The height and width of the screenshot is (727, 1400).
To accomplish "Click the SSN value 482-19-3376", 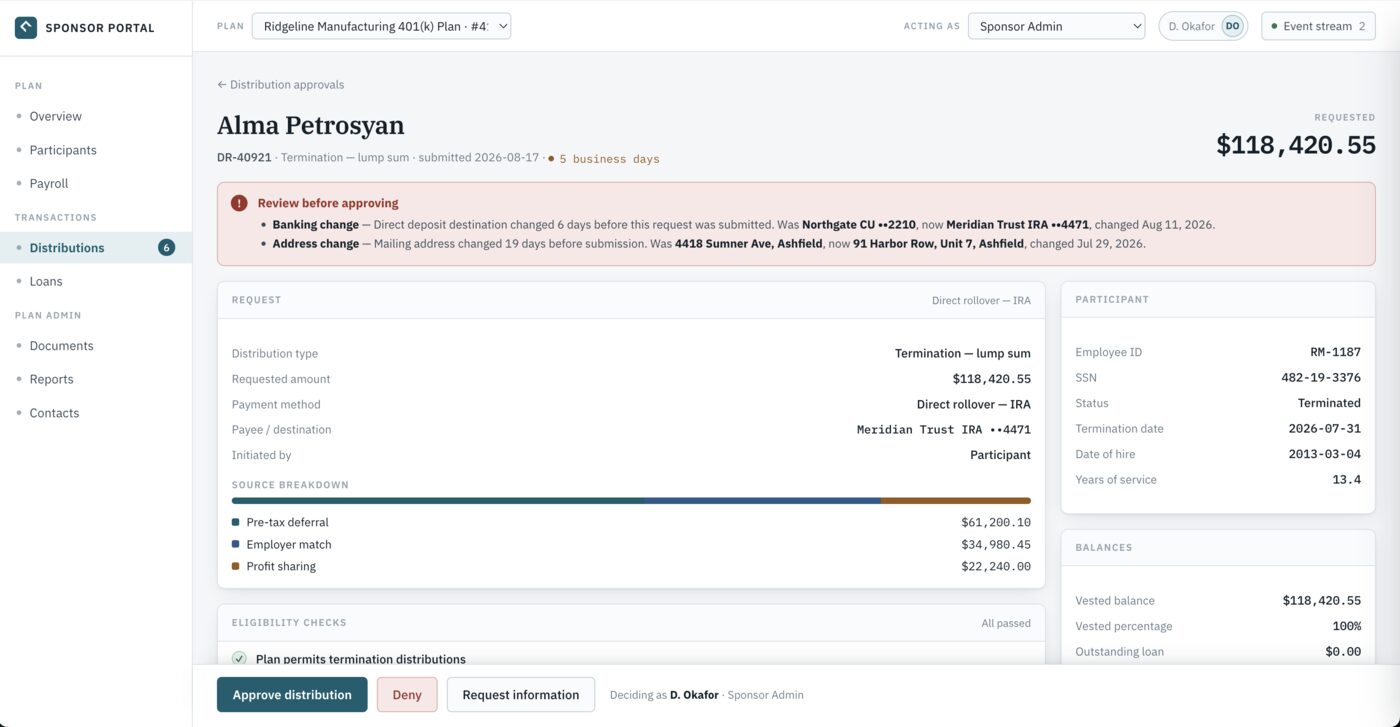I will coord(1321,377).
